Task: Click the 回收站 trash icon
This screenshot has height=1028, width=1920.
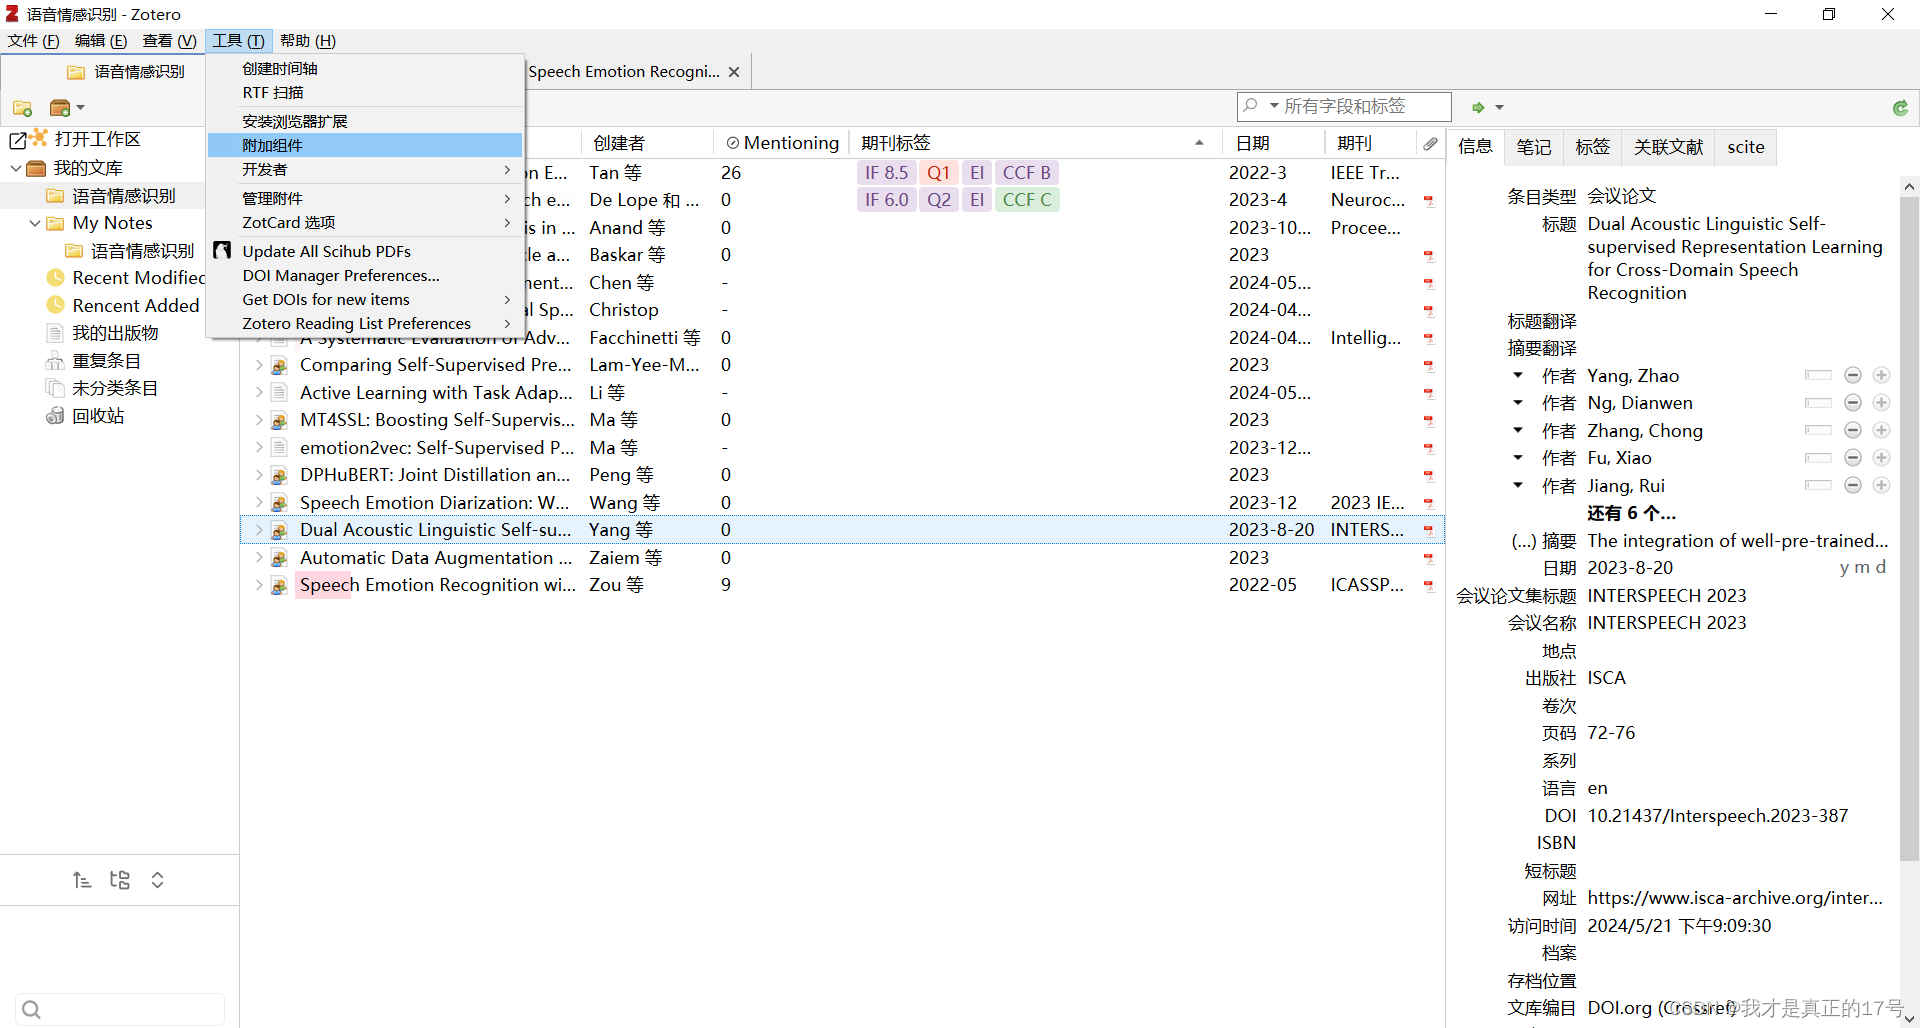Action: tap(55, 416)
